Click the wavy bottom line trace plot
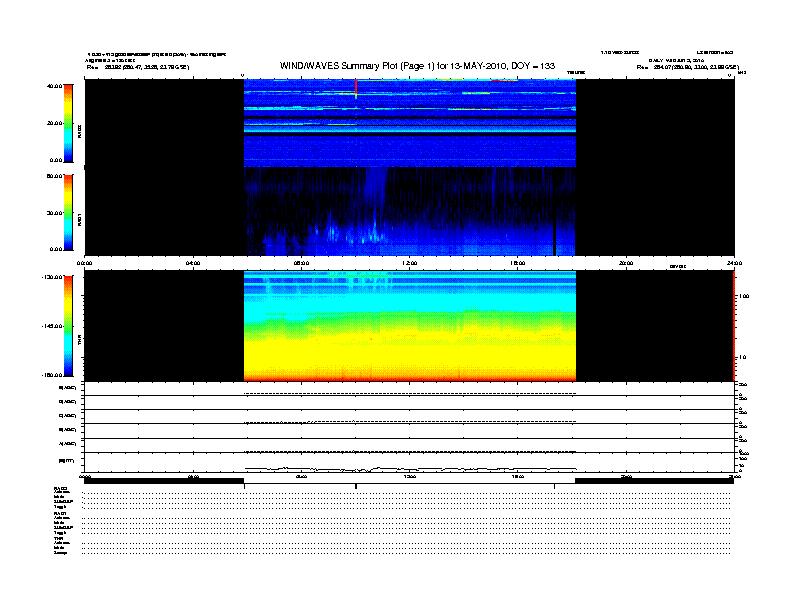792x612 pixels. pos(410,469)
